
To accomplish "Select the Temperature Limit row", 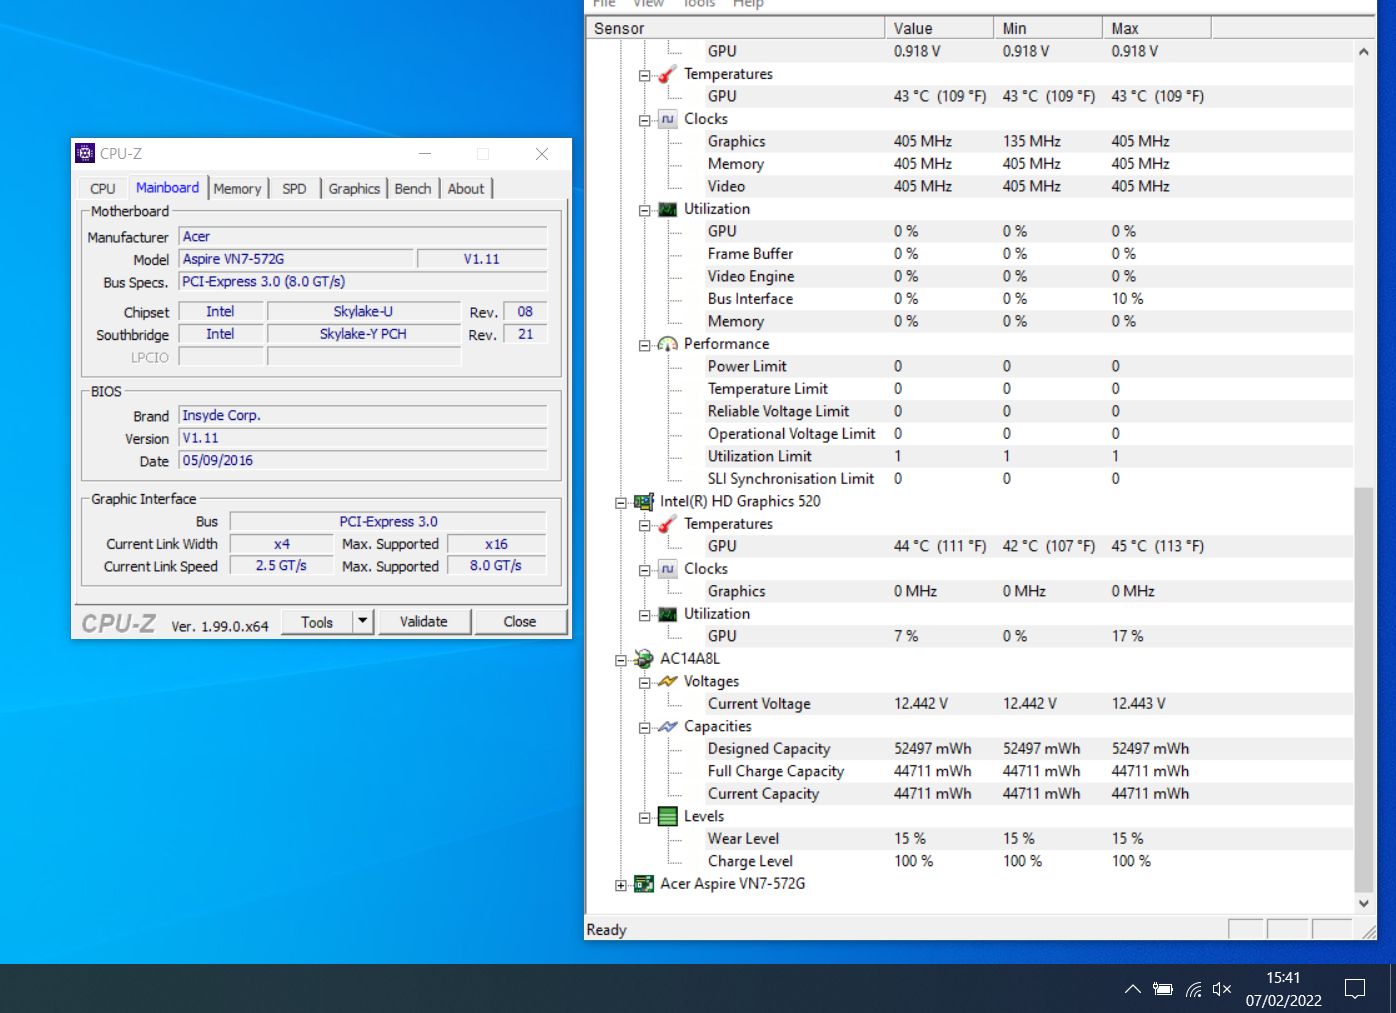I will pos(970,389).
